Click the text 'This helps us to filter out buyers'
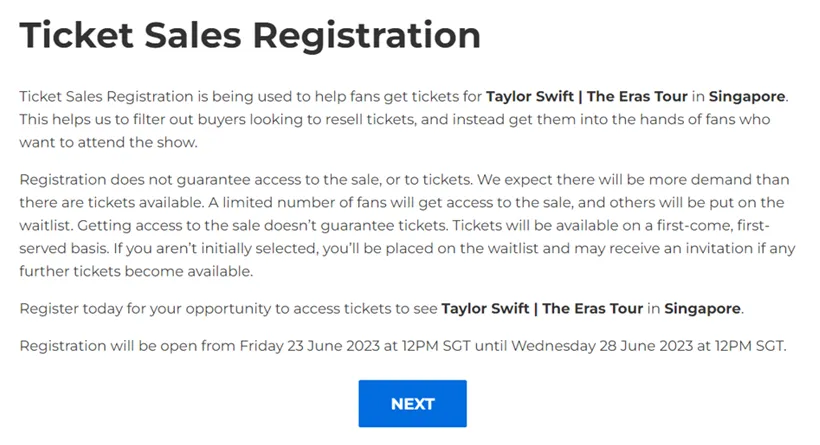820x445 pixels. click(133, 120)
